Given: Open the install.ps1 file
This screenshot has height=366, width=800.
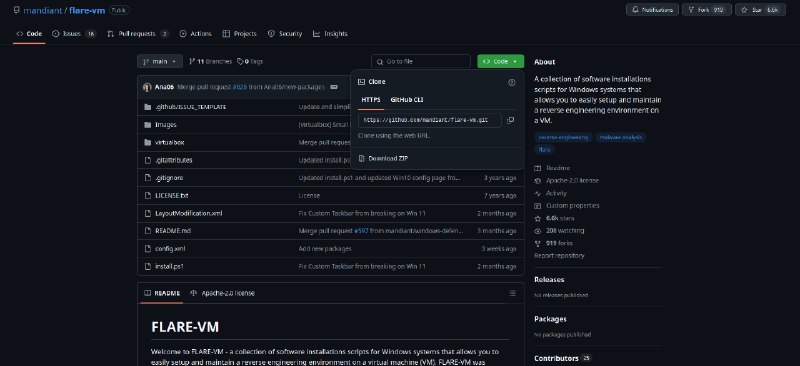Looking at the screenshot, I should pyautogui.click(x=169, y=266).
